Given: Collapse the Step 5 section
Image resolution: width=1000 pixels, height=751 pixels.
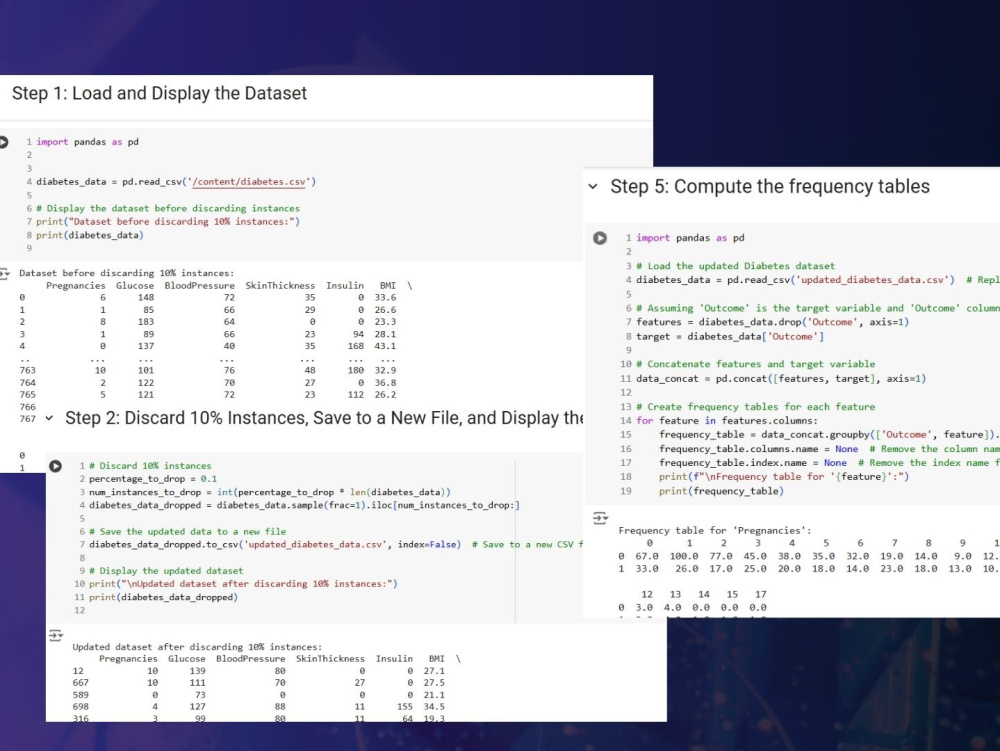Looking at the screenshot, I should click(x=593, y=187).
